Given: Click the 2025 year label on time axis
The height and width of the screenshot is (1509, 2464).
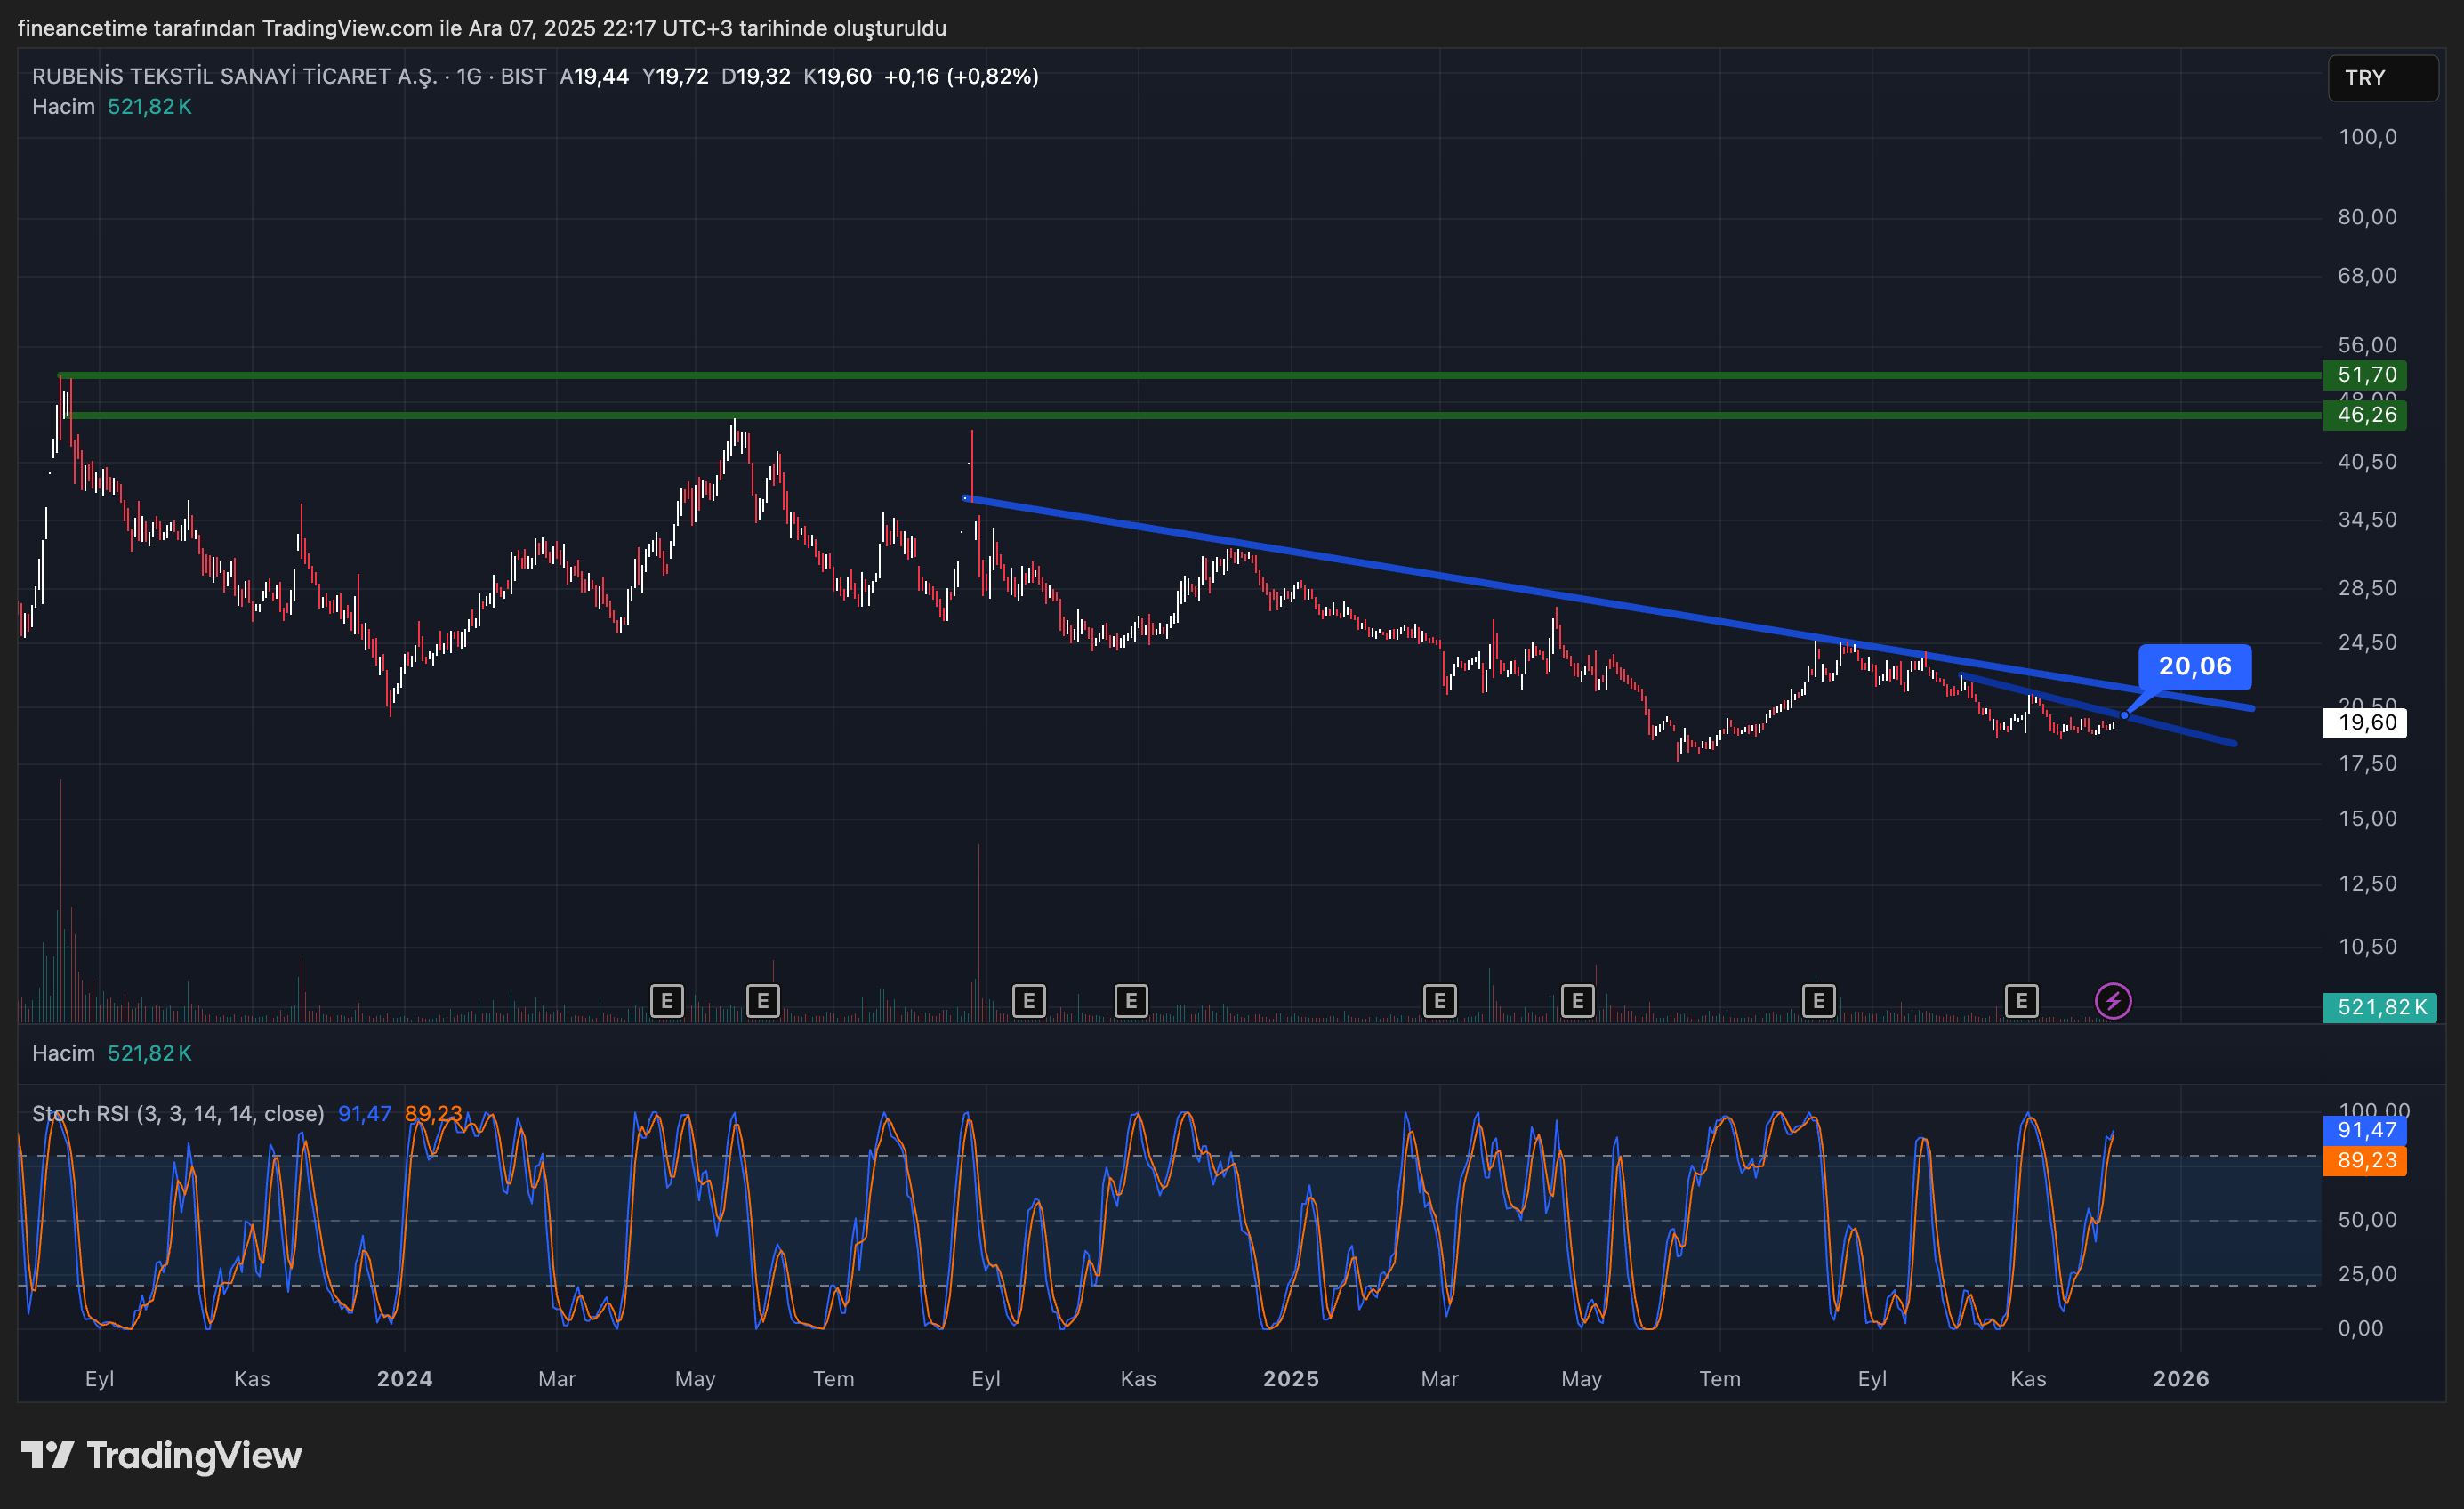Looking at the screenshot, I should click(x=1291, y=1379).
